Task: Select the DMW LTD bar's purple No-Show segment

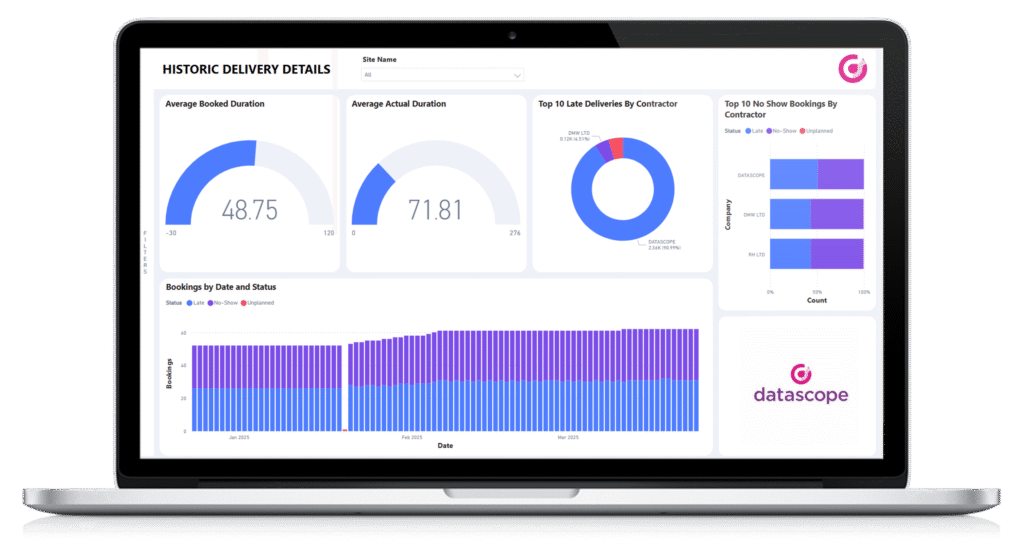Action: [x=837, y=214]
